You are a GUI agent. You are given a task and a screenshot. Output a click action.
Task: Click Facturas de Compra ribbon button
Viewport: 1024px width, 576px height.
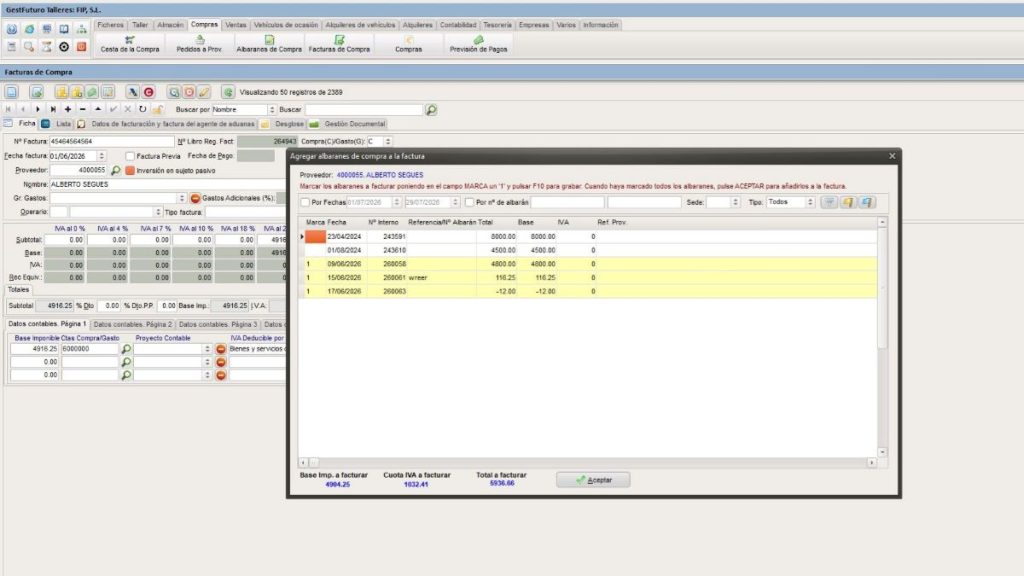coord(339,44)
